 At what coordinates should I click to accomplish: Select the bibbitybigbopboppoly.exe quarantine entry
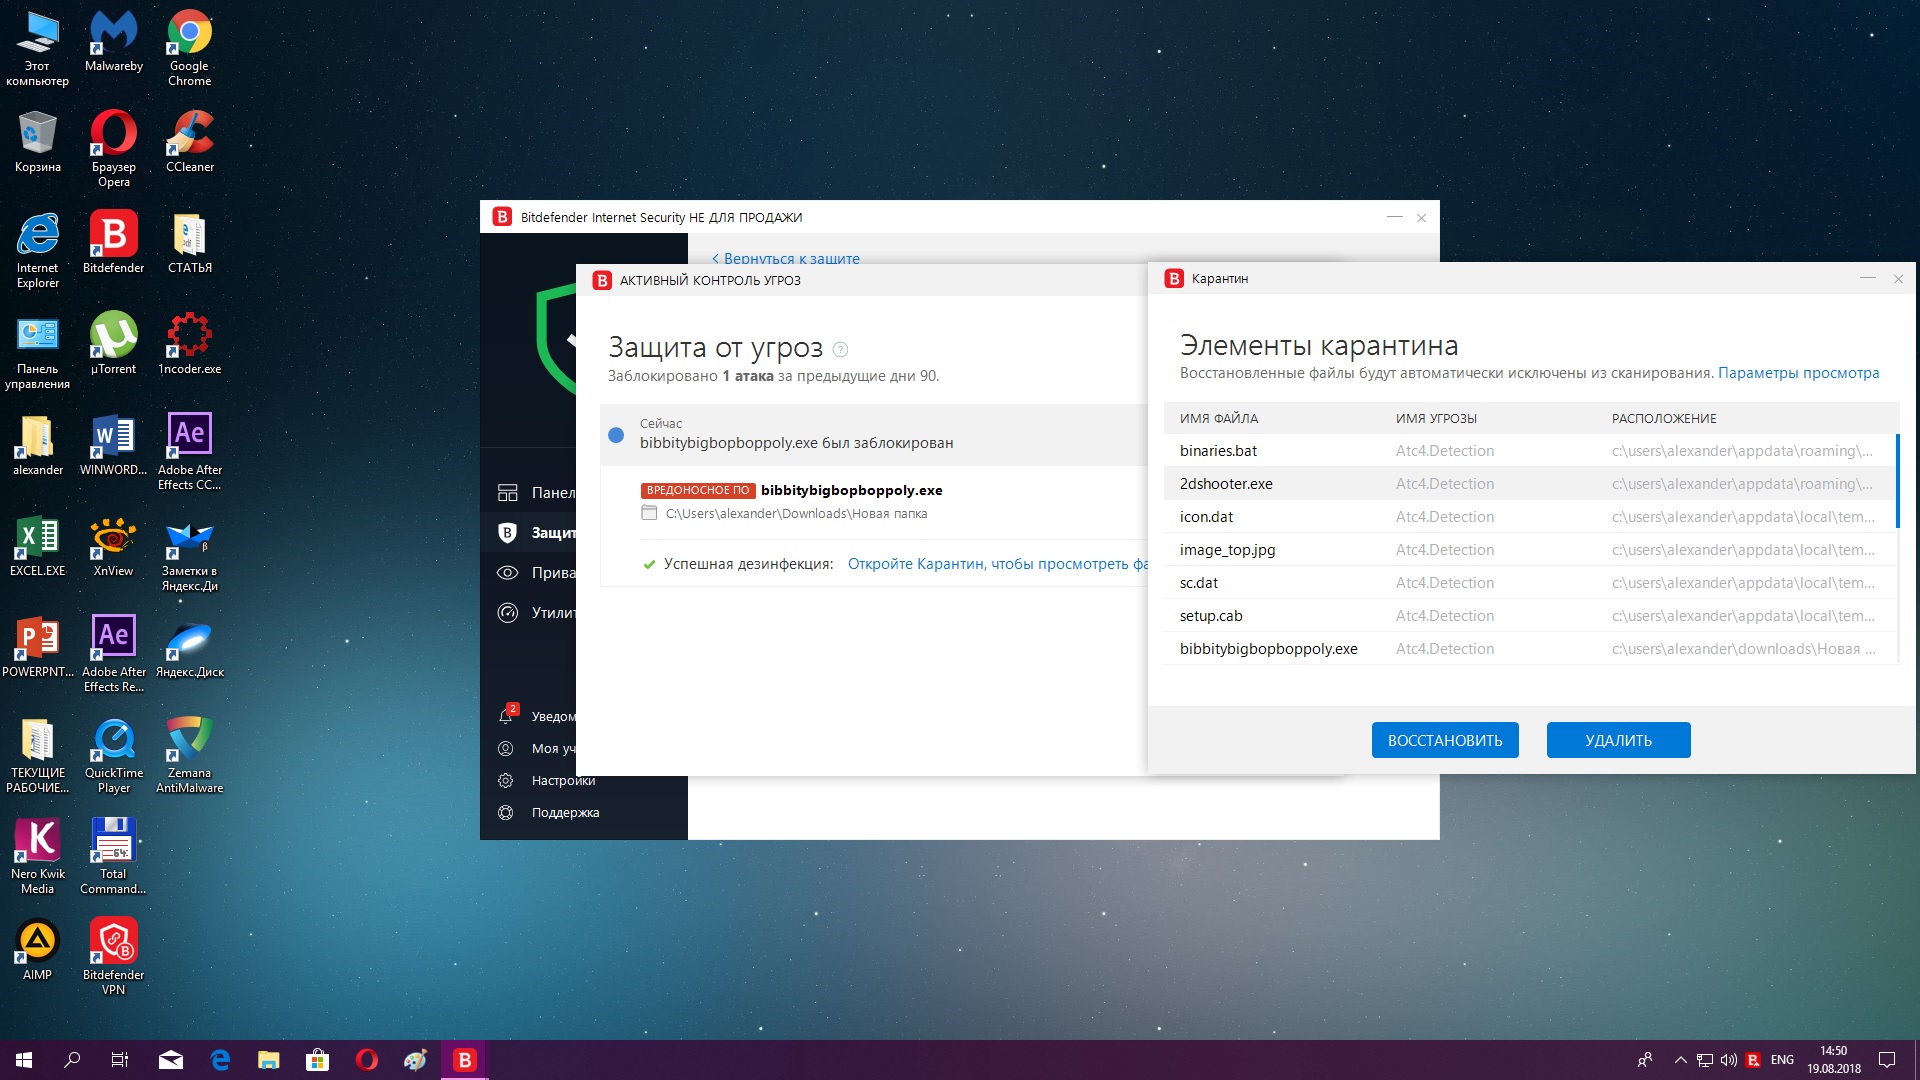coord(1268,649)
